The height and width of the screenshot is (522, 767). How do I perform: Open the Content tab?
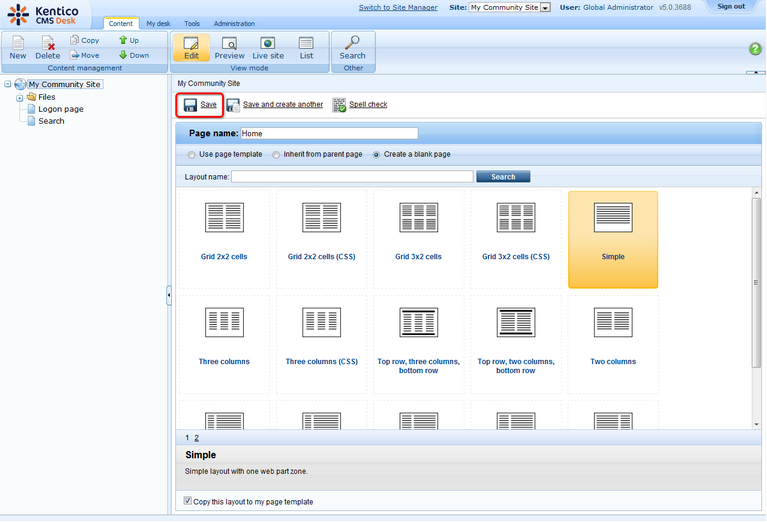[121, 23]
